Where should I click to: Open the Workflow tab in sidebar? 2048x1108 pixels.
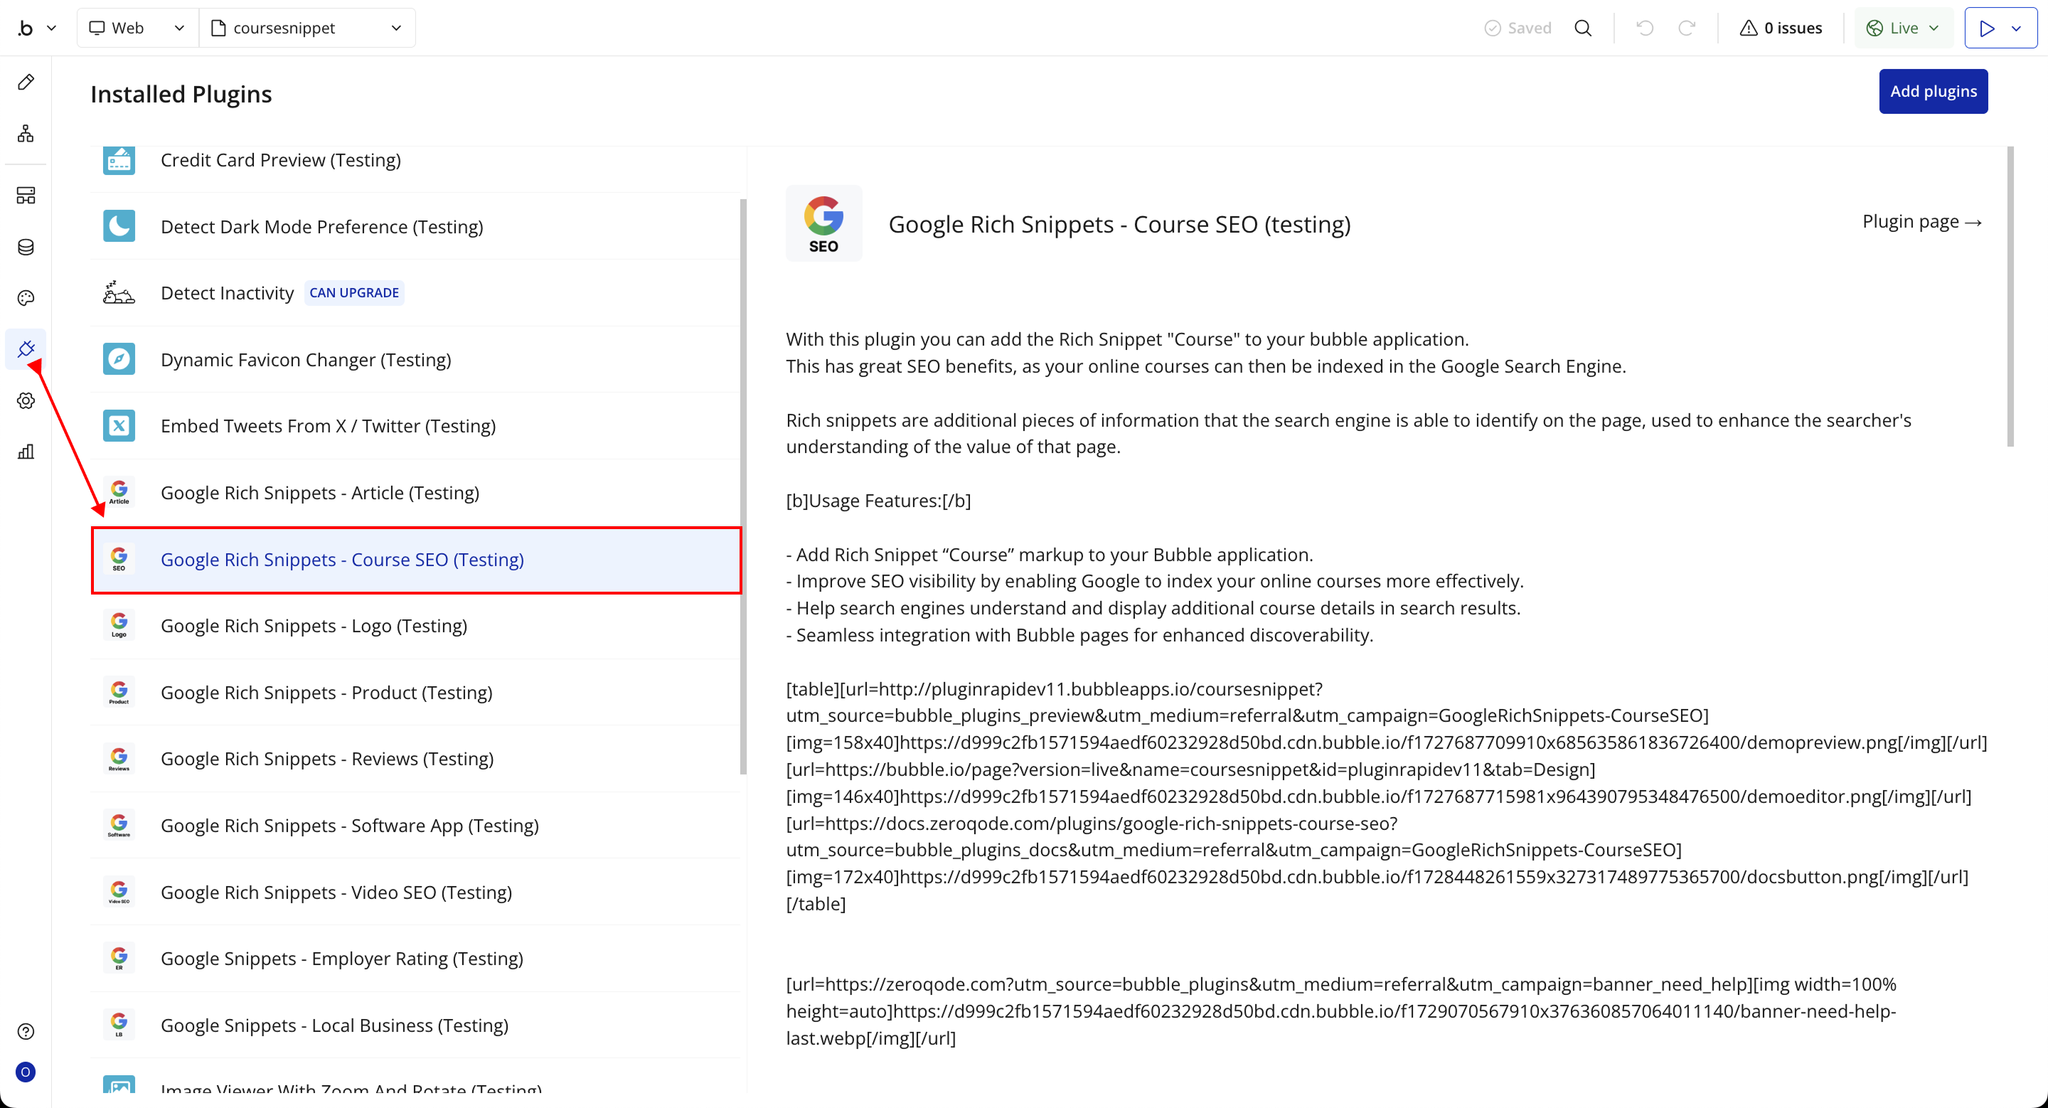tap(26, 133)
